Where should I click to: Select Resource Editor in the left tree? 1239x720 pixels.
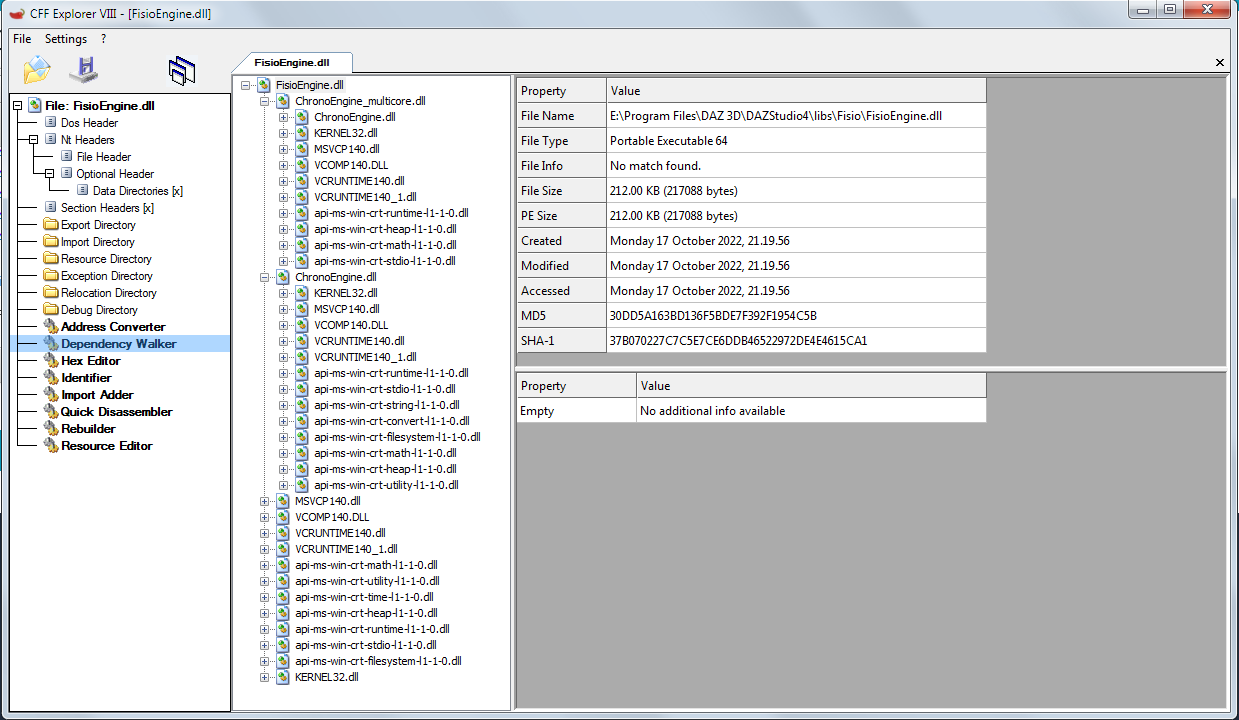(106, 446)
